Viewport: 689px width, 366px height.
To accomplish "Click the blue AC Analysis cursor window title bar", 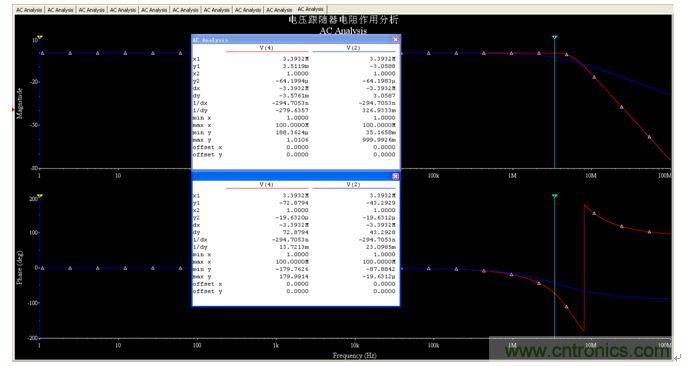I will point(296,40).
